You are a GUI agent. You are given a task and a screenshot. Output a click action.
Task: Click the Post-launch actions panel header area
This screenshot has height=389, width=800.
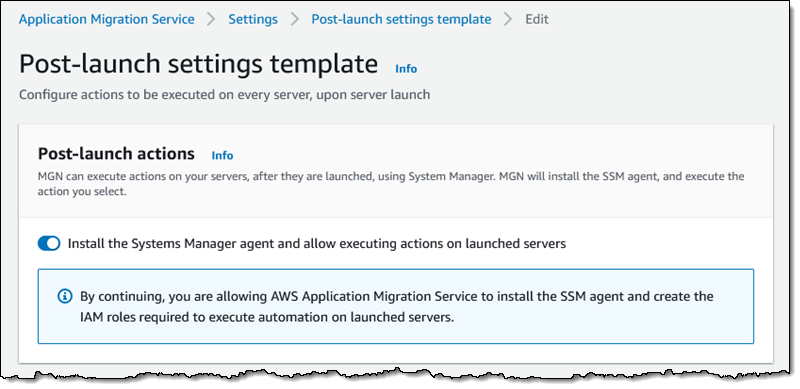pyautogui.click(x=396, y=171)
